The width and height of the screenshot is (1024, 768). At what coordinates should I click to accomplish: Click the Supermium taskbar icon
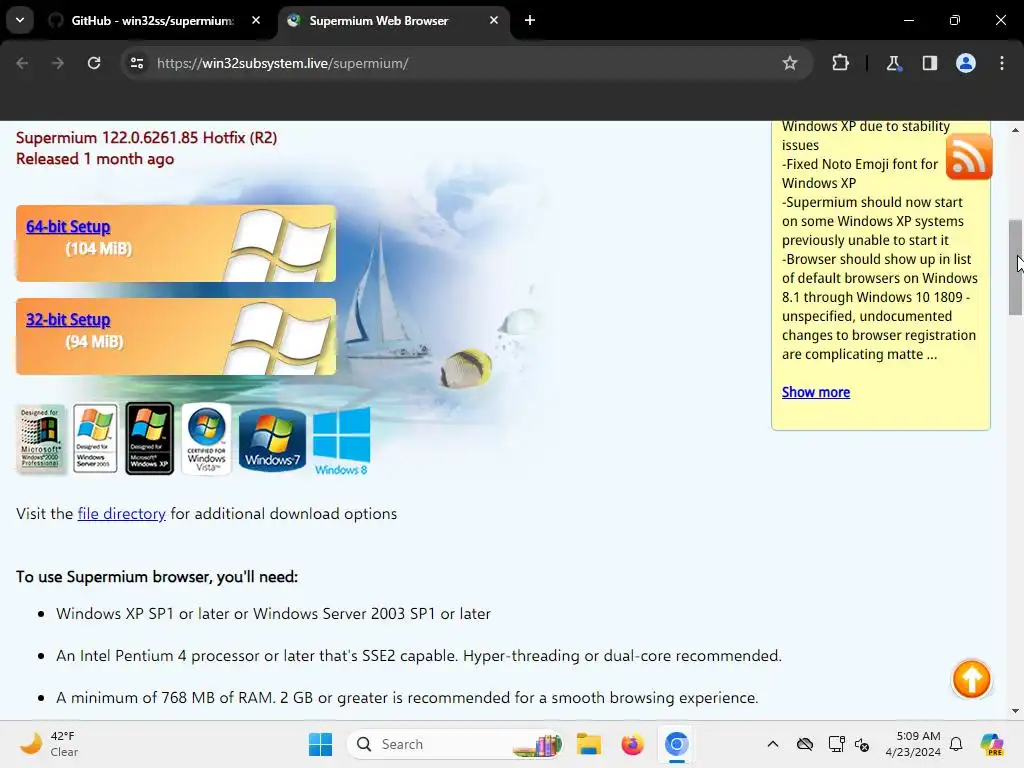click(677, 744)
